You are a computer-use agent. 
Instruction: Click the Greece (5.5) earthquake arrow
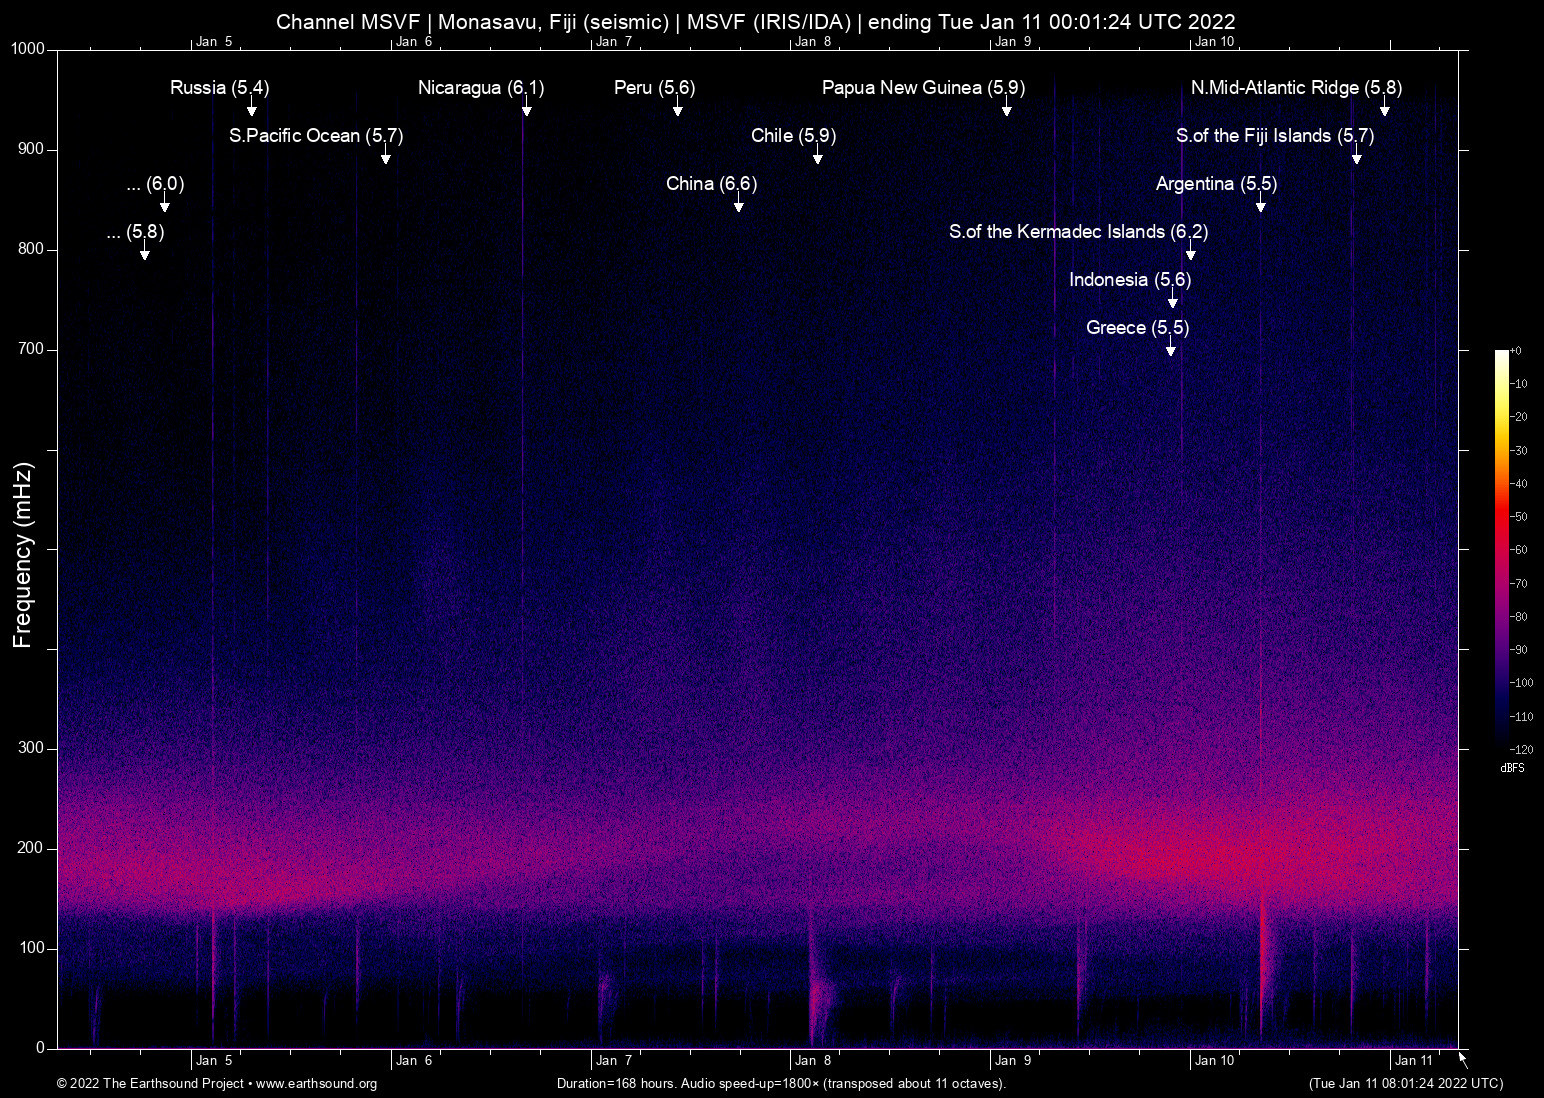1172,350
